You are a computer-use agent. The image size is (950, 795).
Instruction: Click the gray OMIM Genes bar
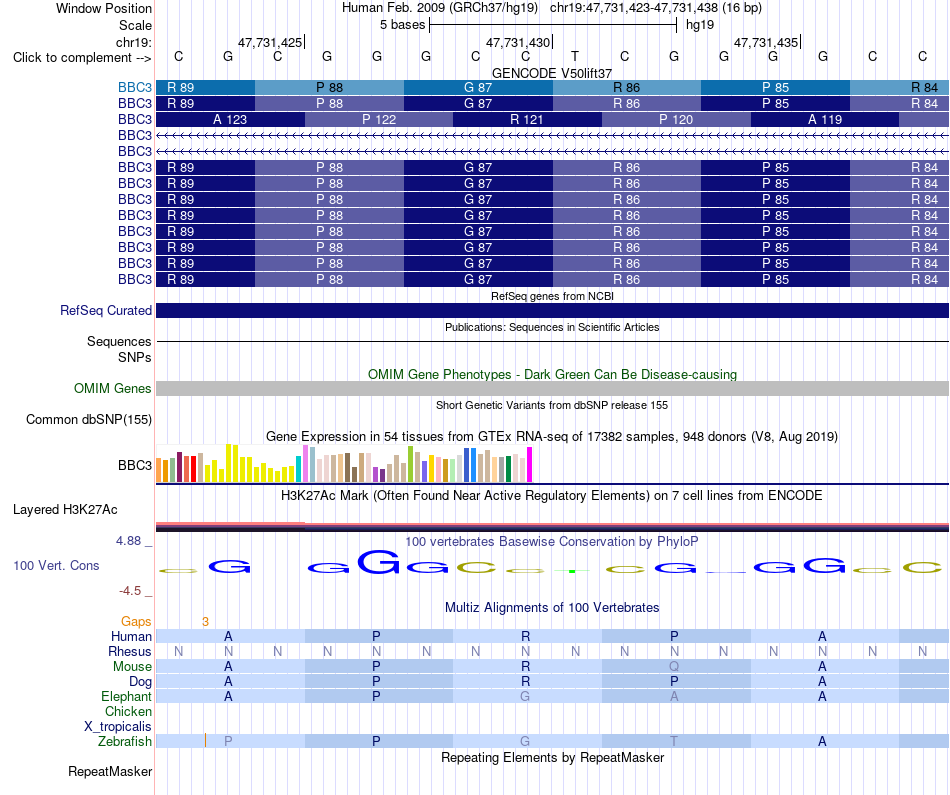552,388
